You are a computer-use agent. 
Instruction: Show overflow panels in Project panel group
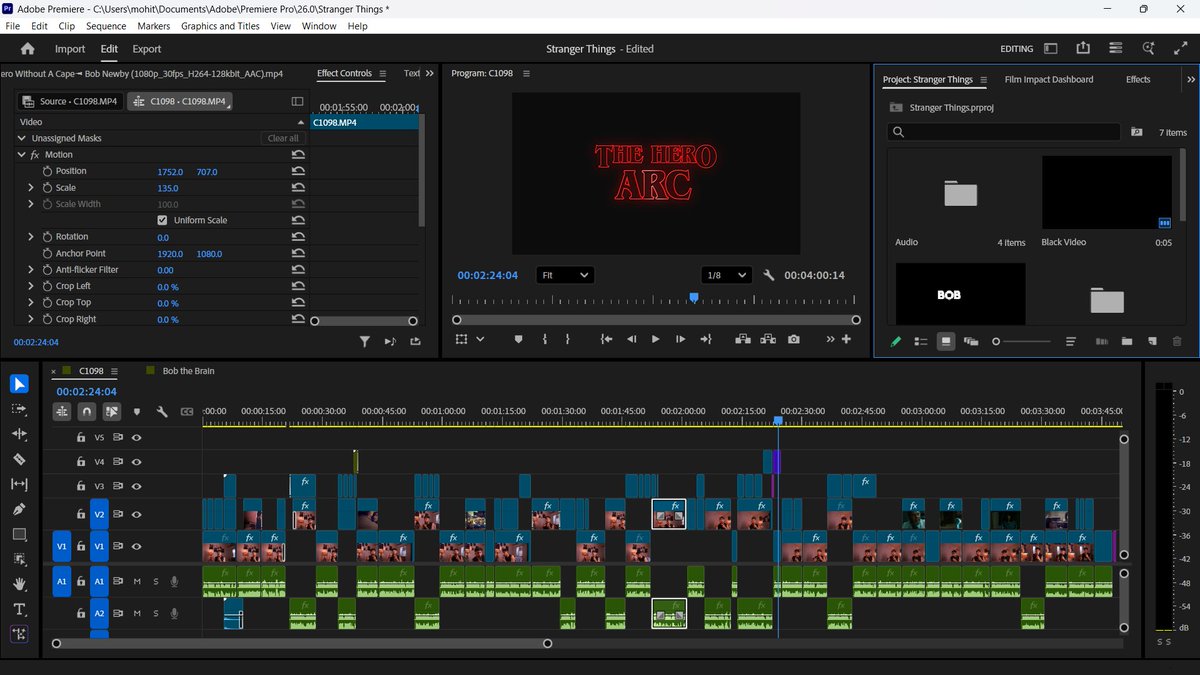1191,79
